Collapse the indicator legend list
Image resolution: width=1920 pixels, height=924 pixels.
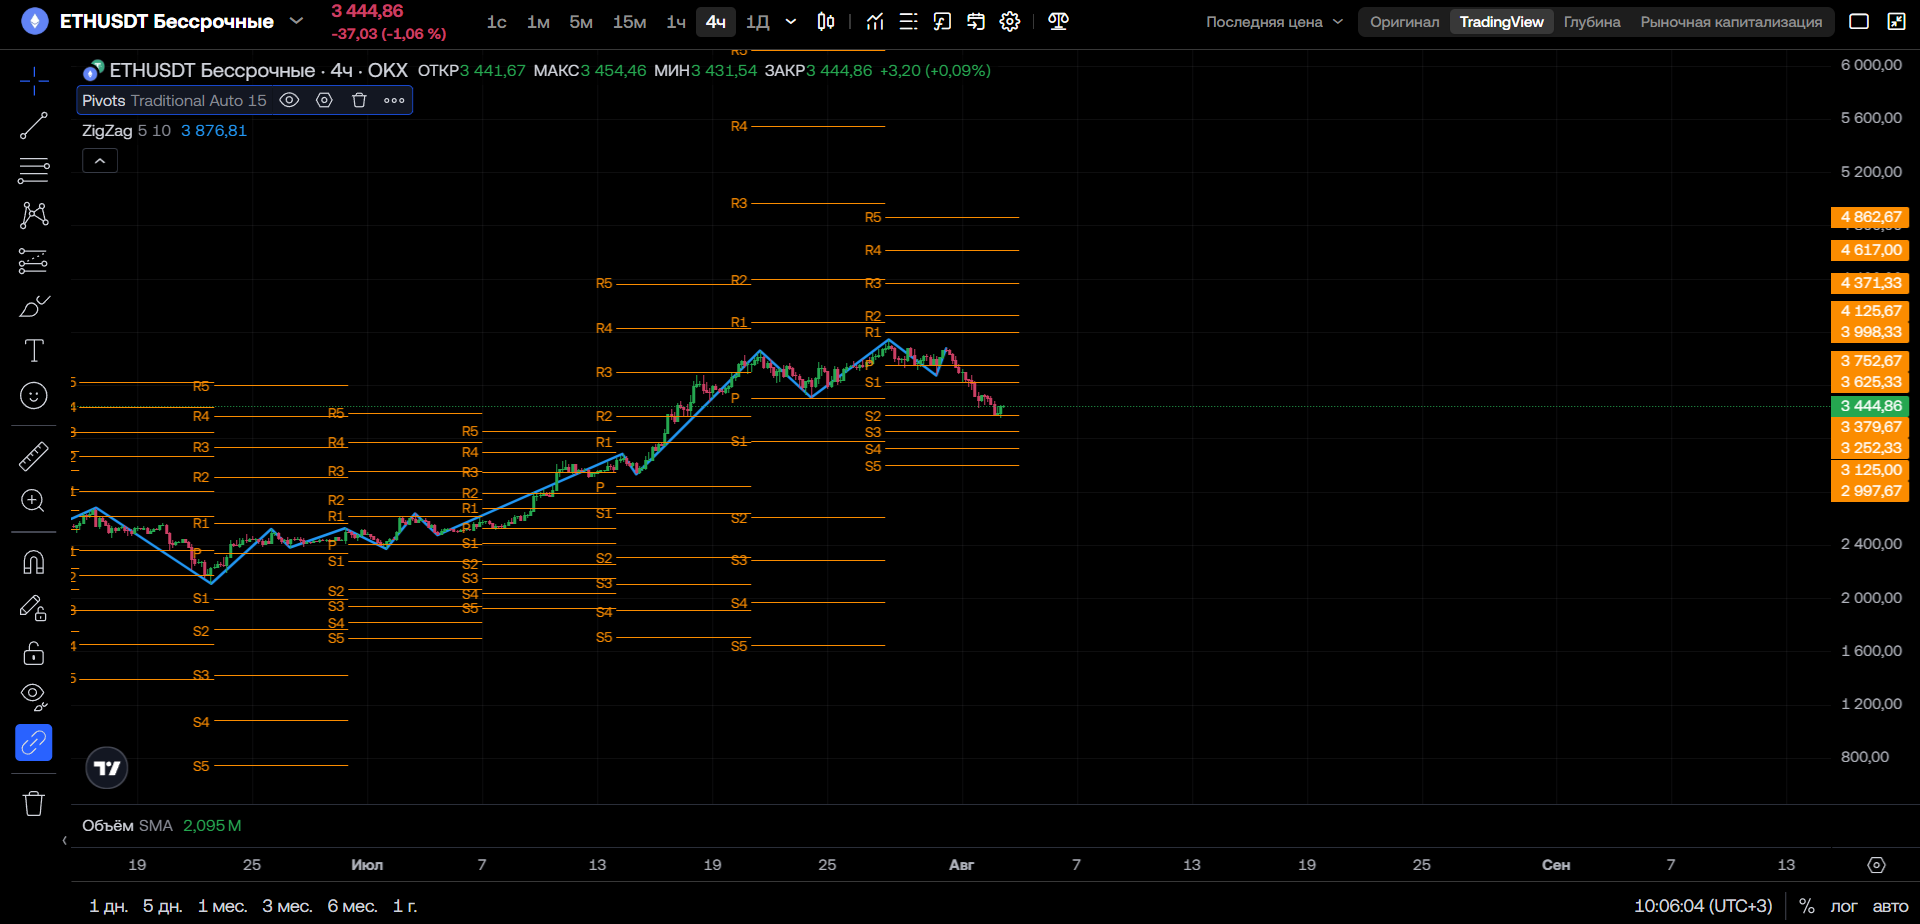point(100,161)
